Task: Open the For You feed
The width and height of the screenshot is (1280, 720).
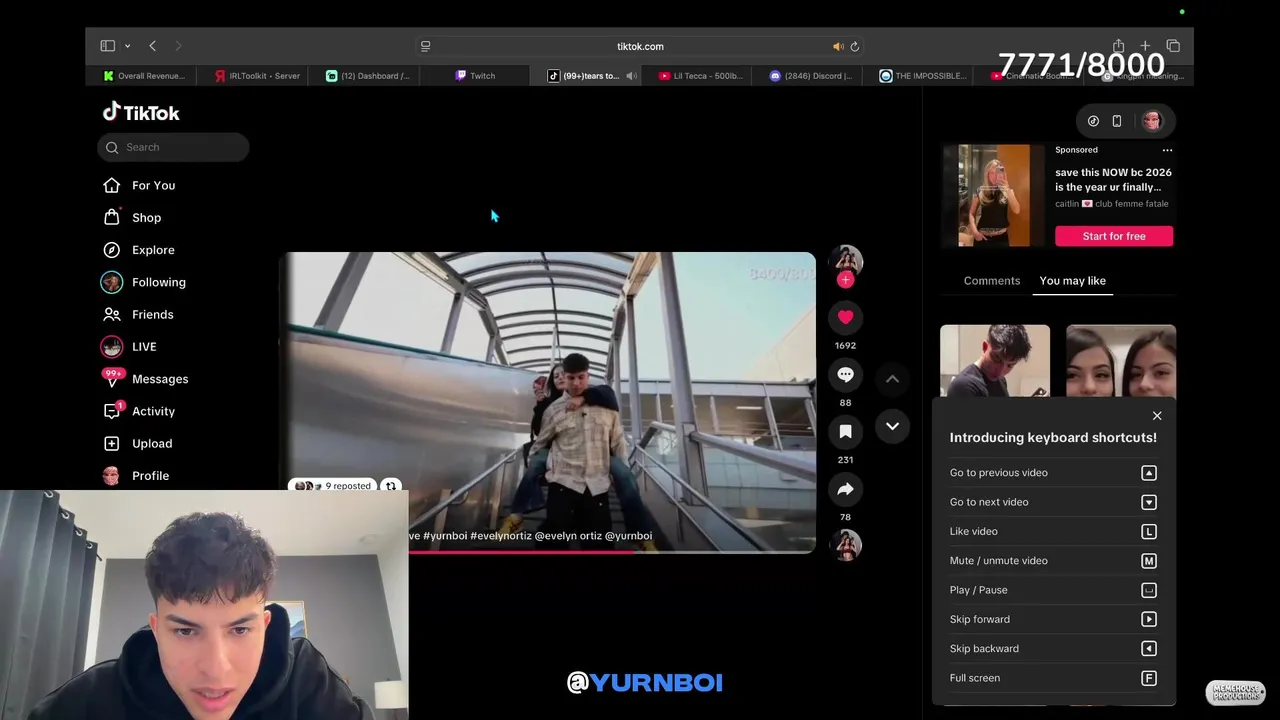Action: [139, 185]
